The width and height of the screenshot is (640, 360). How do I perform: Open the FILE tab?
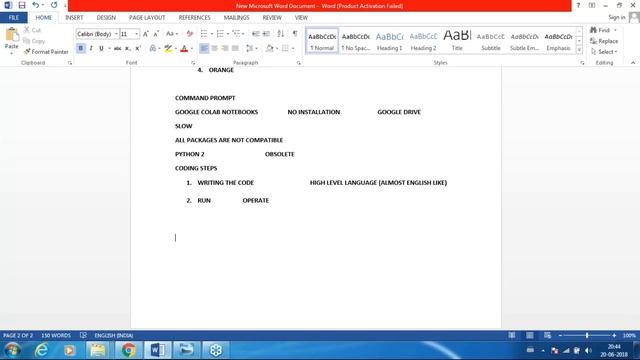point(13,18)
